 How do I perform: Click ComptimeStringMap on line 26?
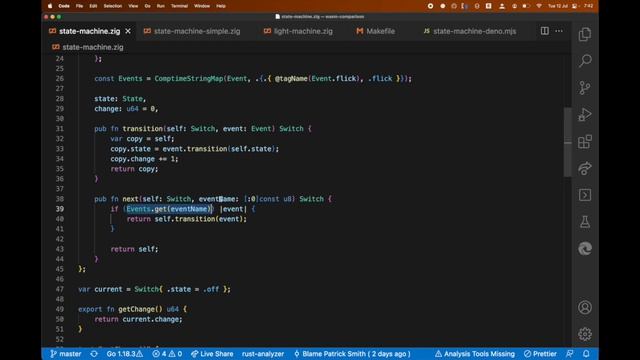pyautogui.click(x=189, y=78)
